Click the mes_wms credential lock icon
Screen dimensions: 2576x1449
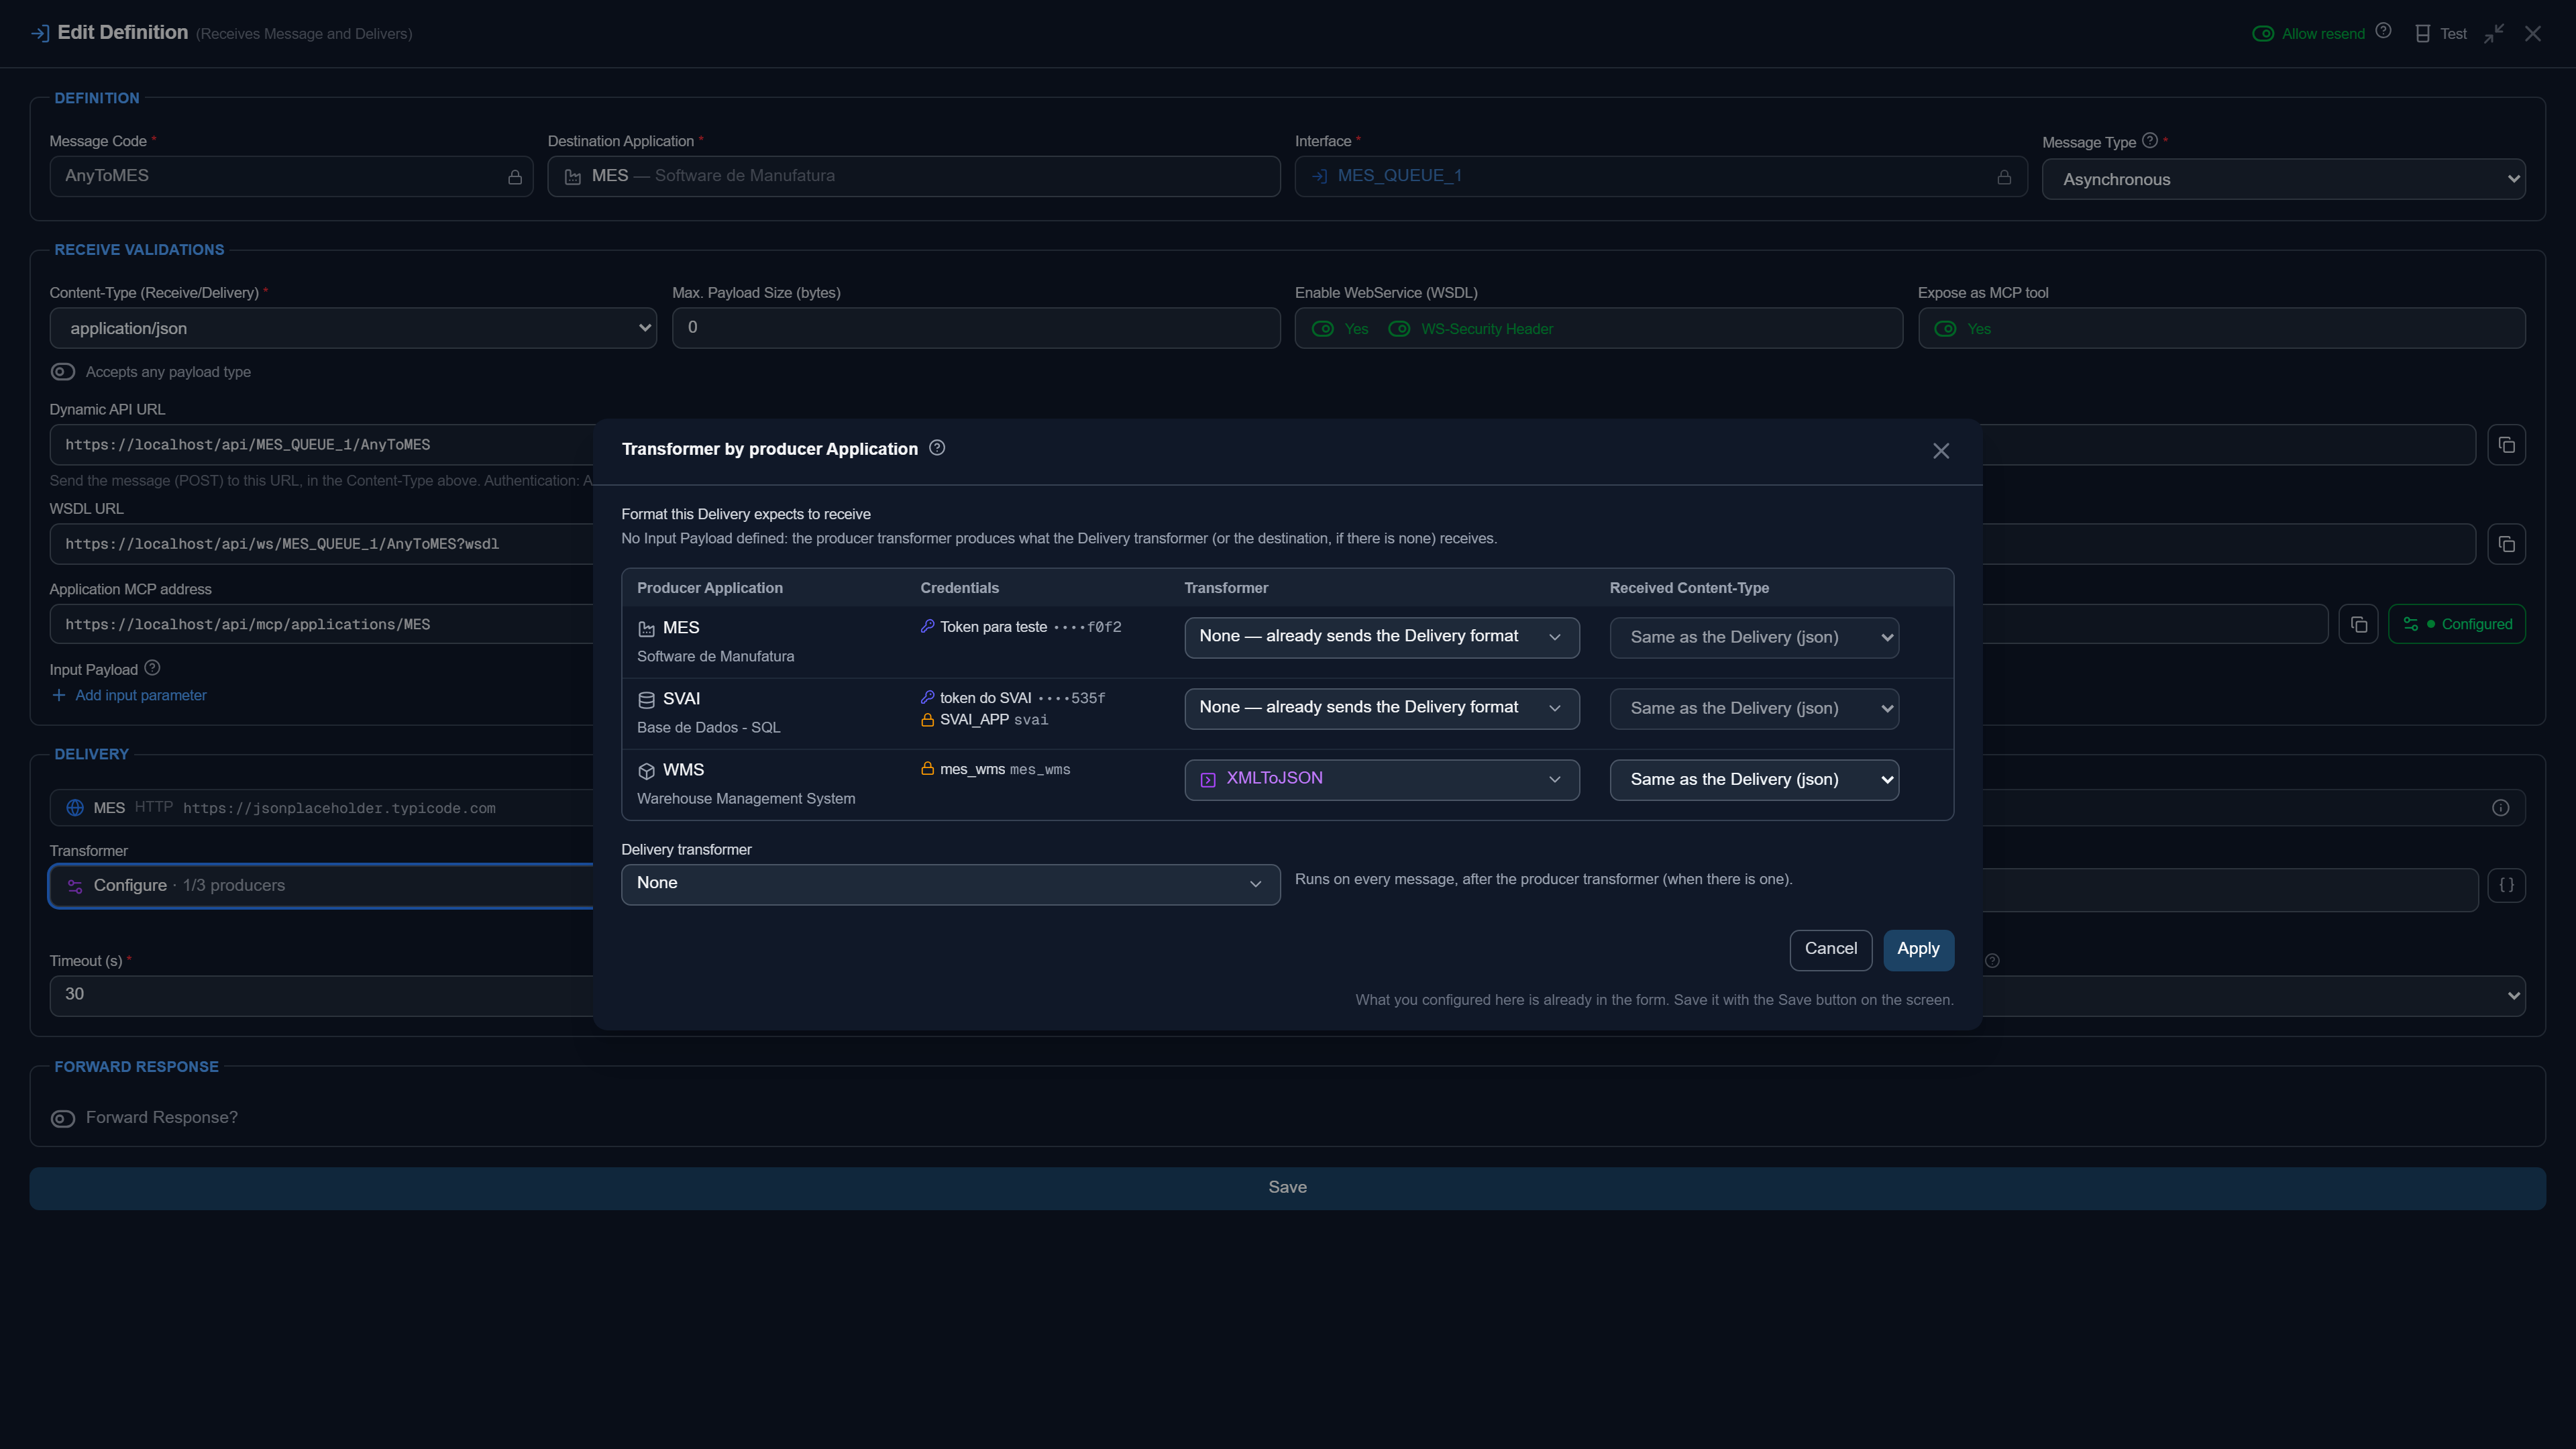[x=927, y=769]
